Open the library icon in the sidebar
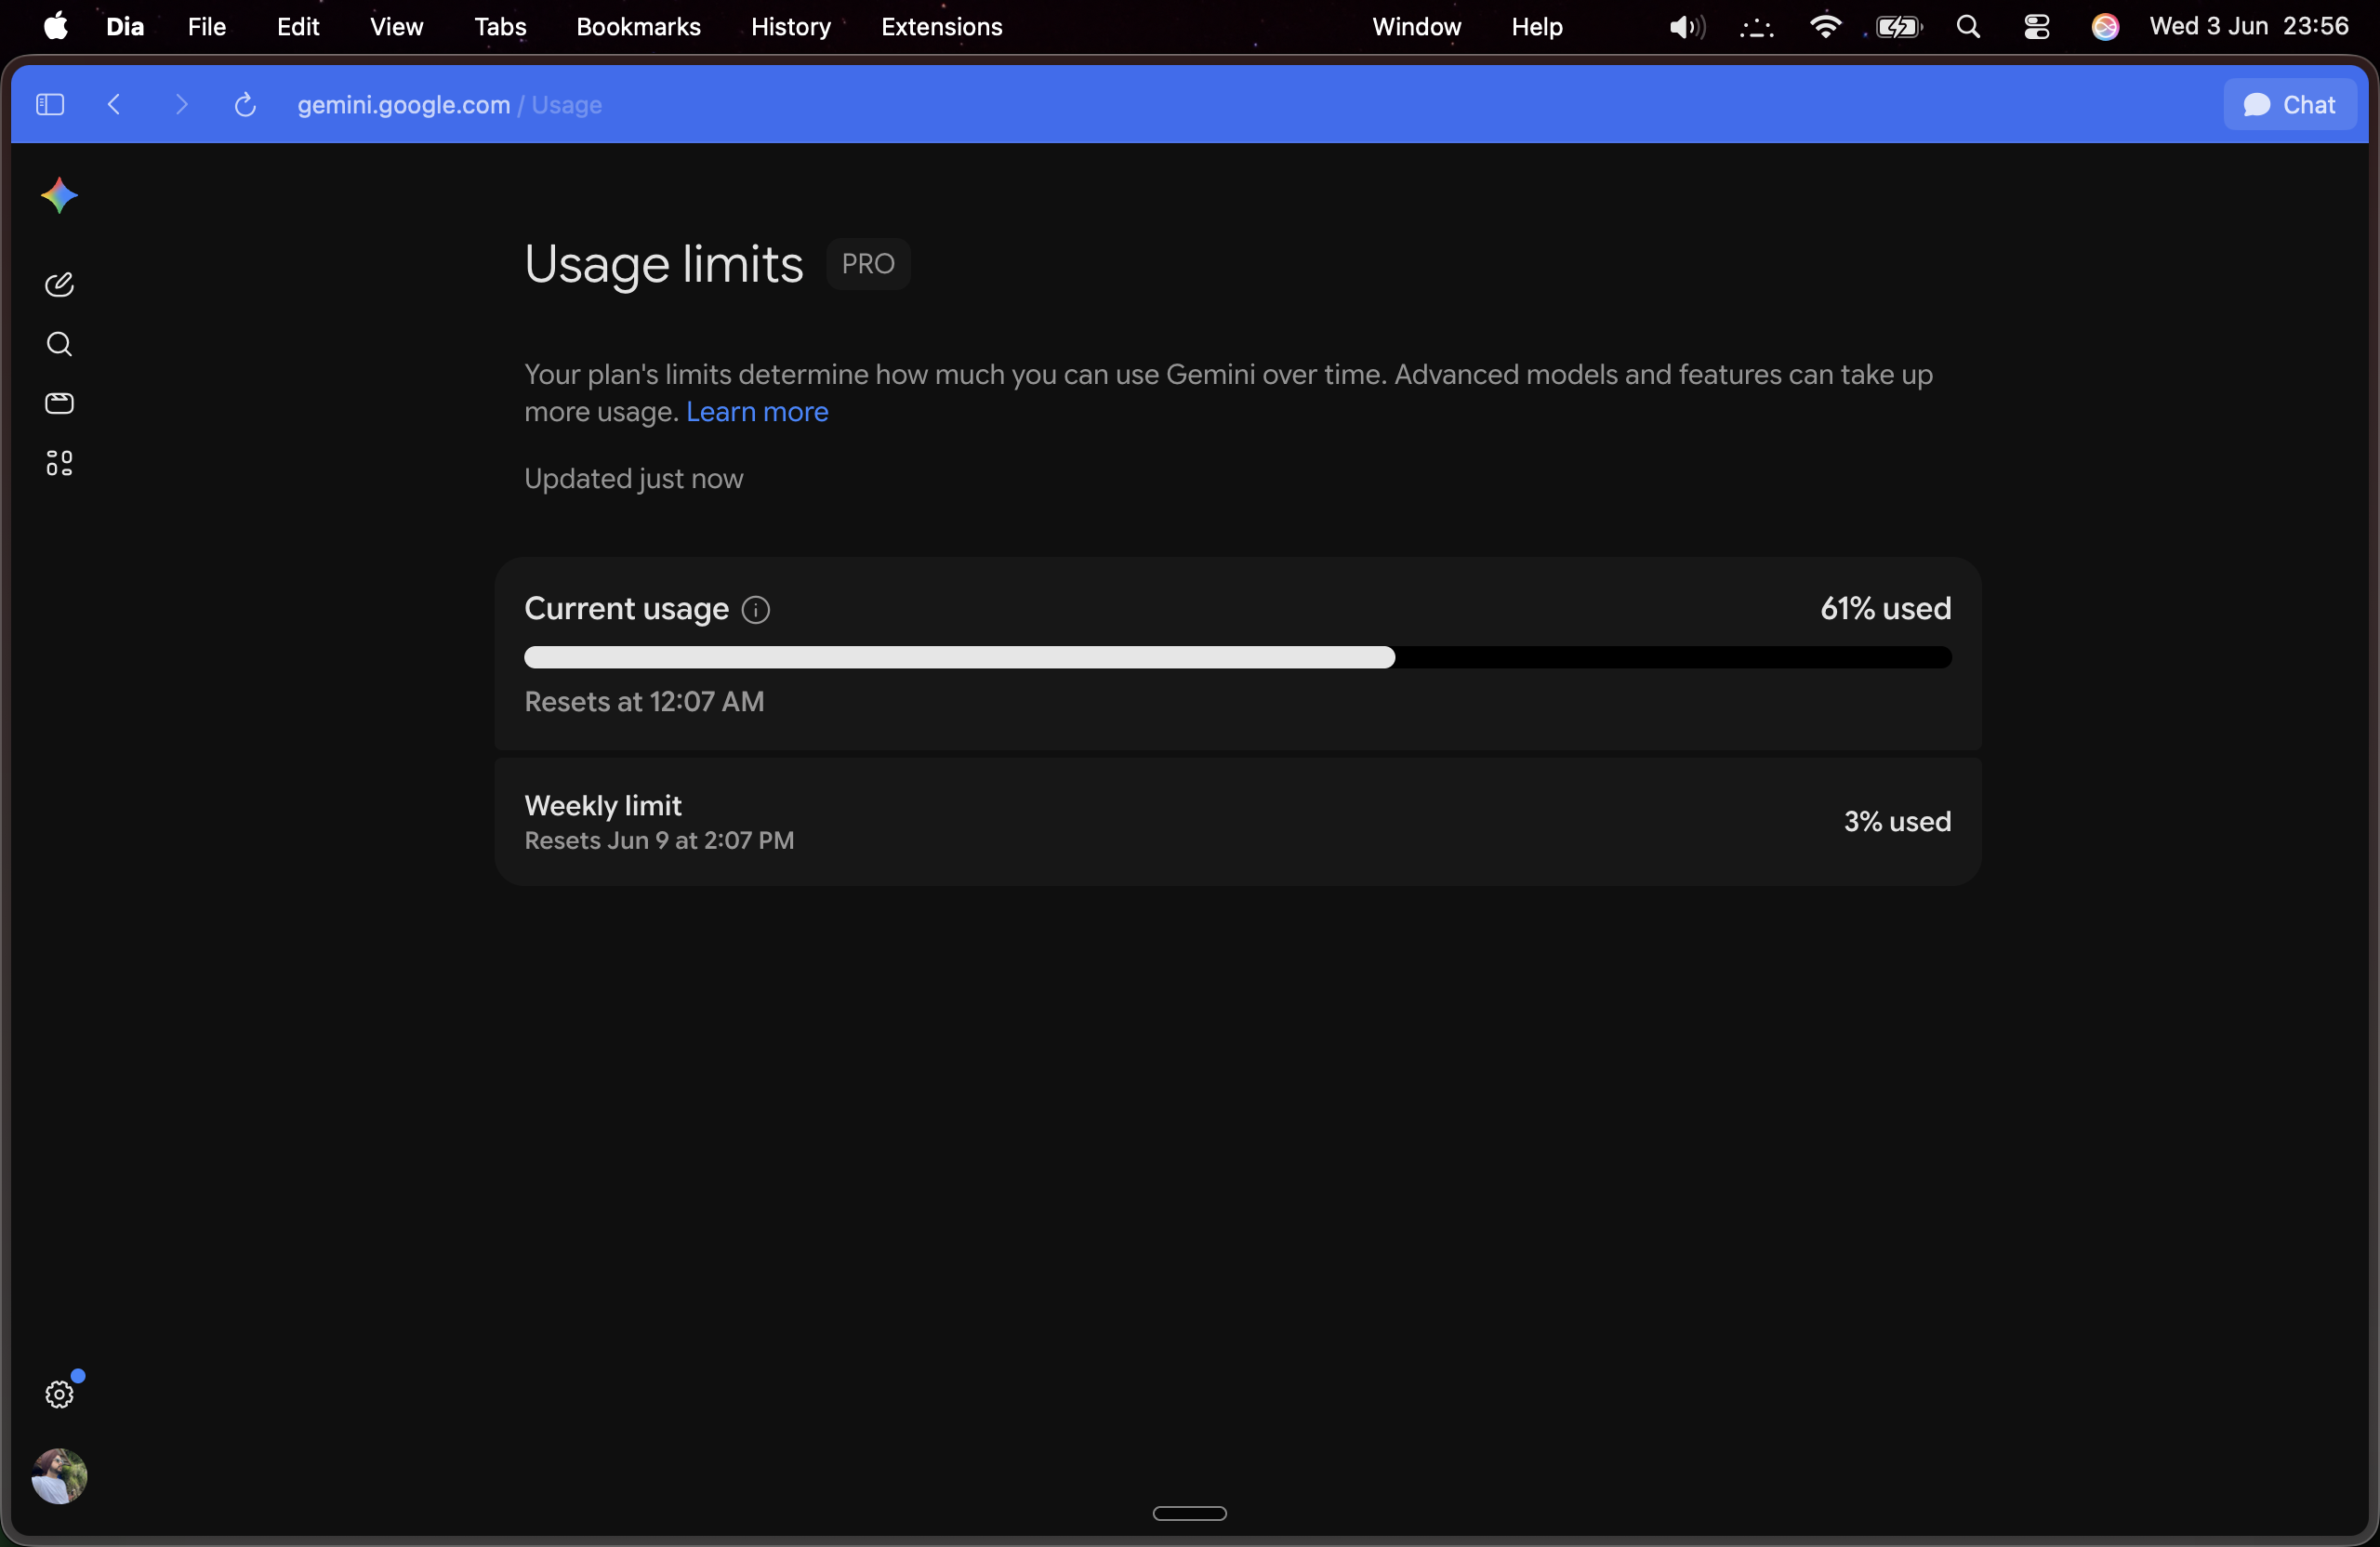This screenshot has width=2380, height=1547. [59, 403]
